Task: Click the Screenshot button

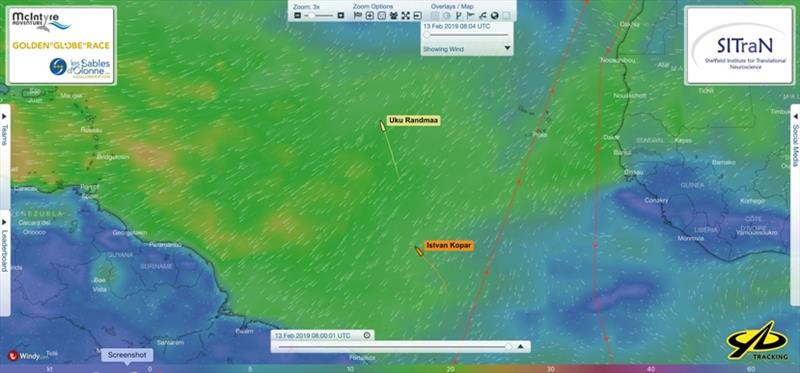Action: pyautogui.click(x=127, y=355)
